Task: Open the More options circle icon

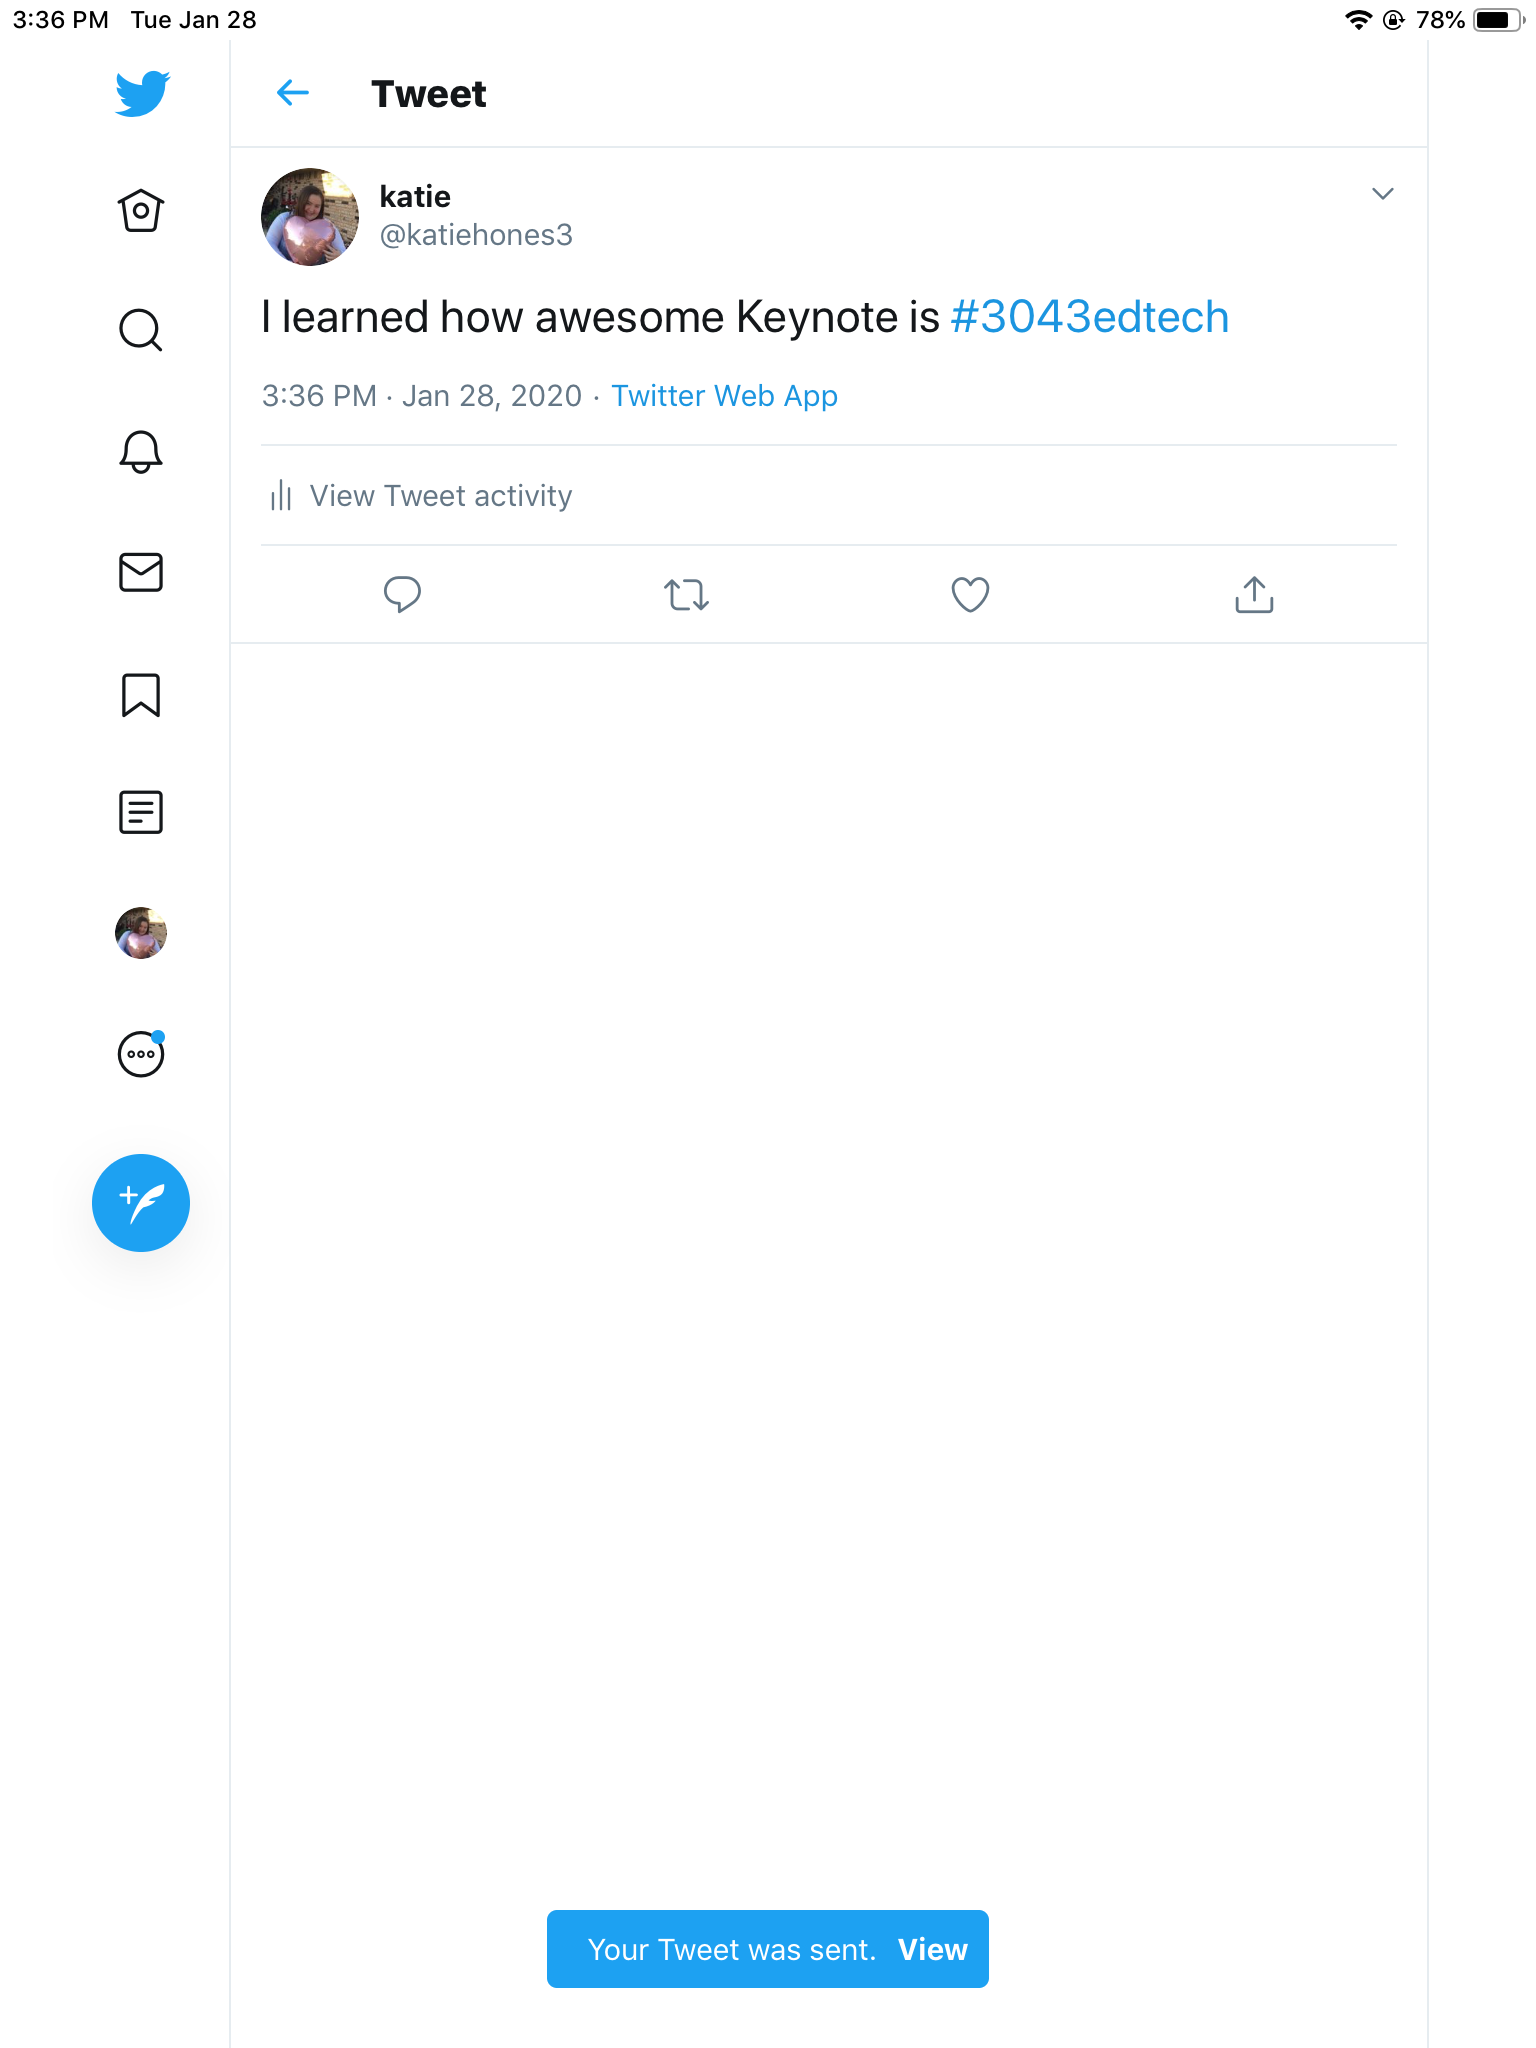Action: 141,1054
